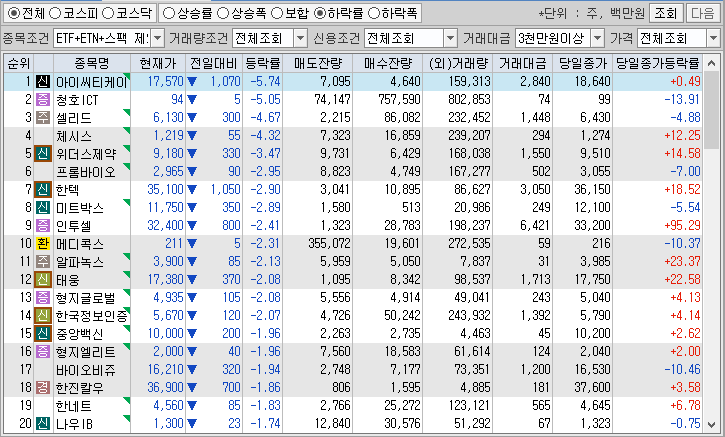Click the 증 badge for 인투셀
725x437 pixels.
point(43,226)
